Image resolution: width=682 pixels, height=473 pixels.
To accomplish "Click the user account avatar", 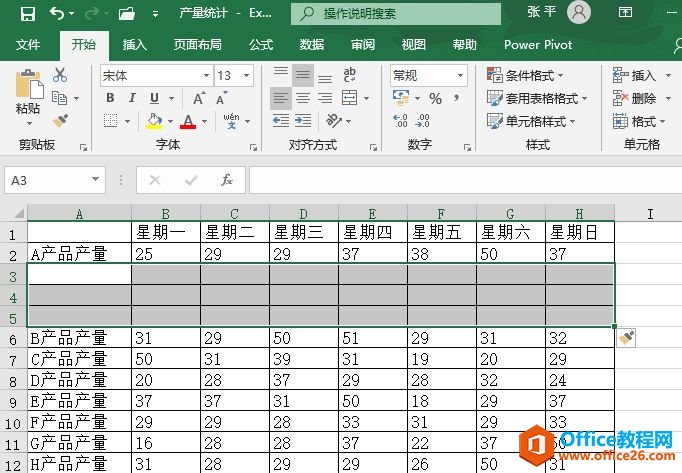I will (x=578, y=13).
